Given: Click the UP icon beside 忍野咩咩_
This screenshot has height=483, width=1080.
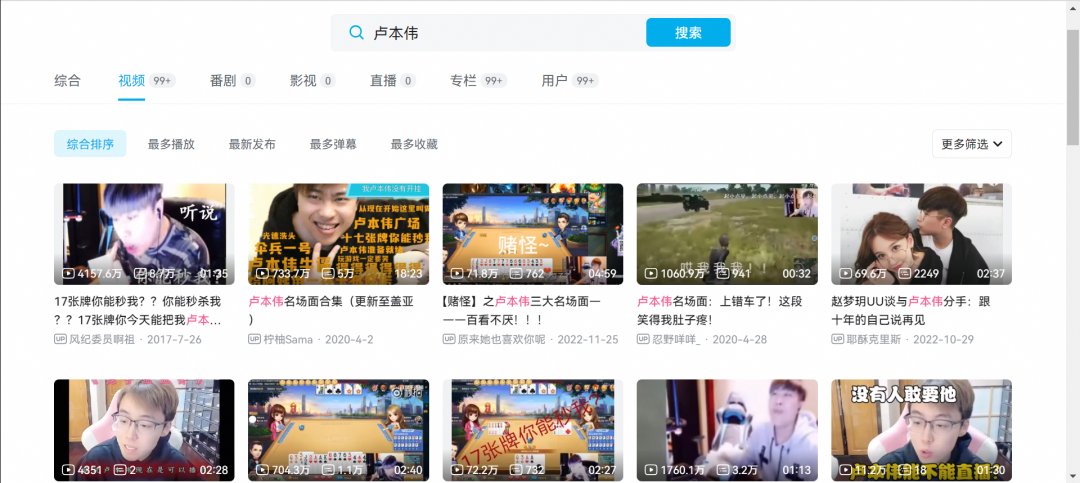Looking at the screenshot, I should 643,339.
